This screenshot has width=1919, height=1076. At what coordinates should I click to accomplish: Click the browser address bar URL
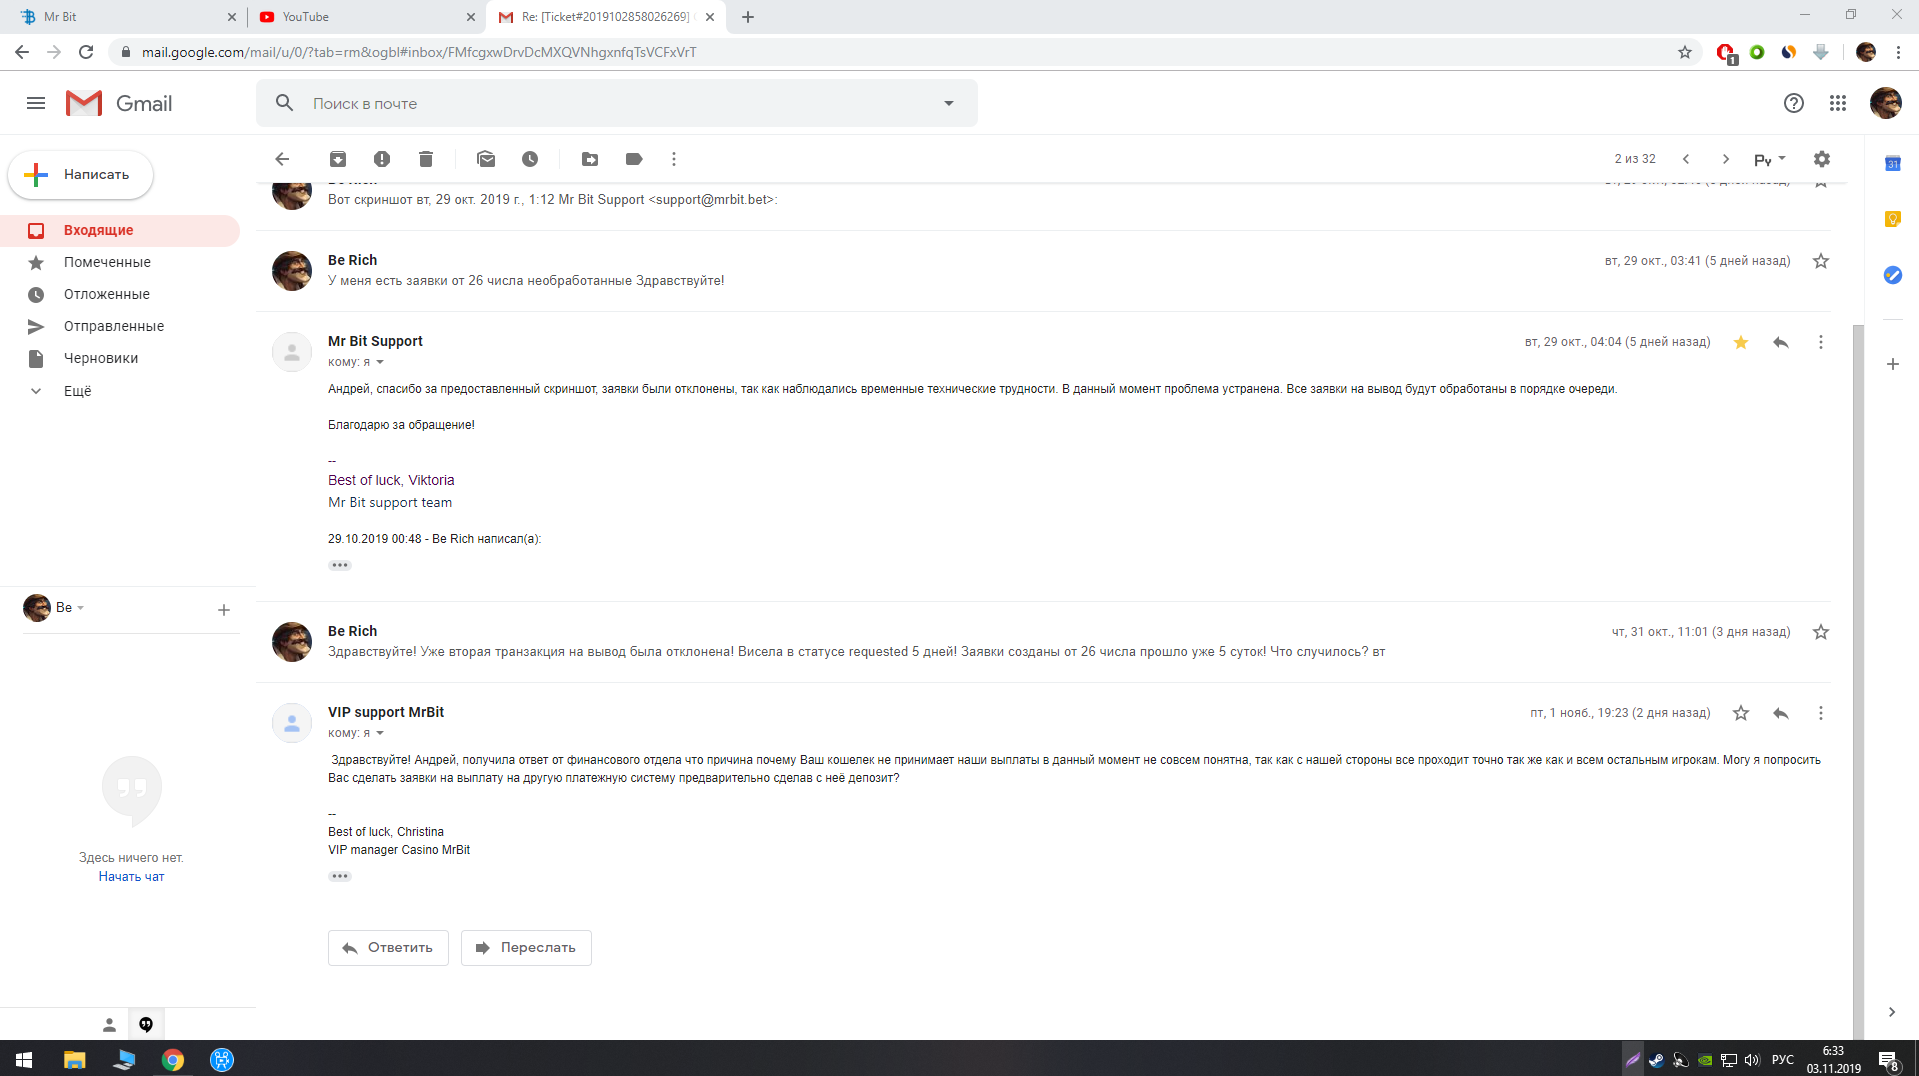[x=418, y=52]
